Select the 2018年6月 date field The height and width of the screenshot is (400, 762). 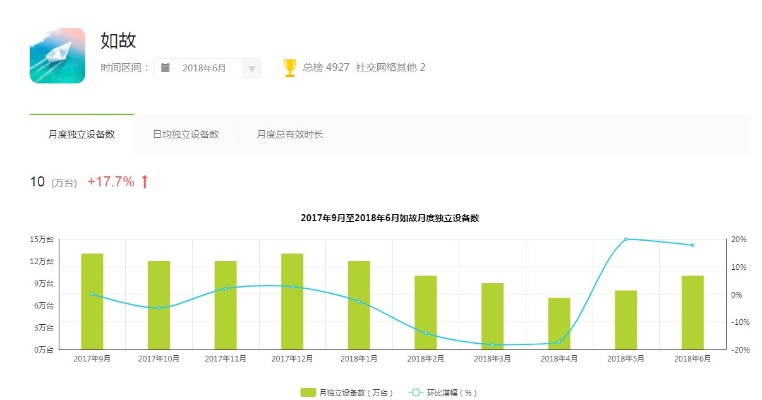click(204, 68)
